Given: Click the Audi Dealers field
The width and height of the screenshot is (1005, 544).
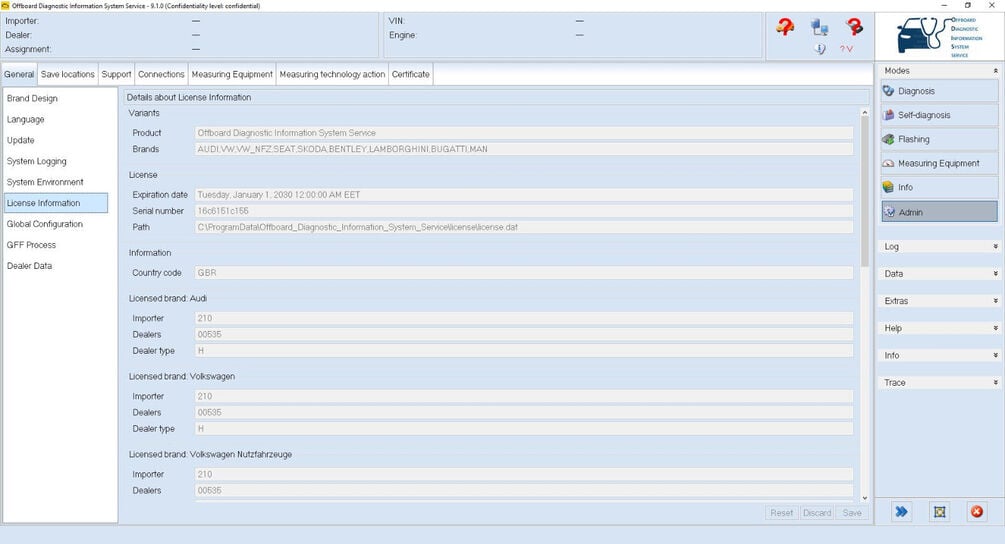Looking at the screenshot, I should [x=524, y=334].
